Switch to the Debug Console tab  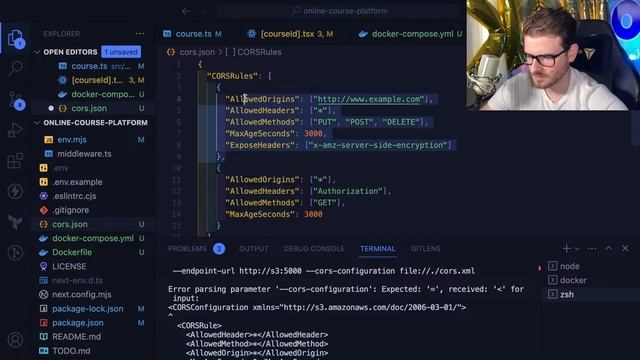pos(314,249)
